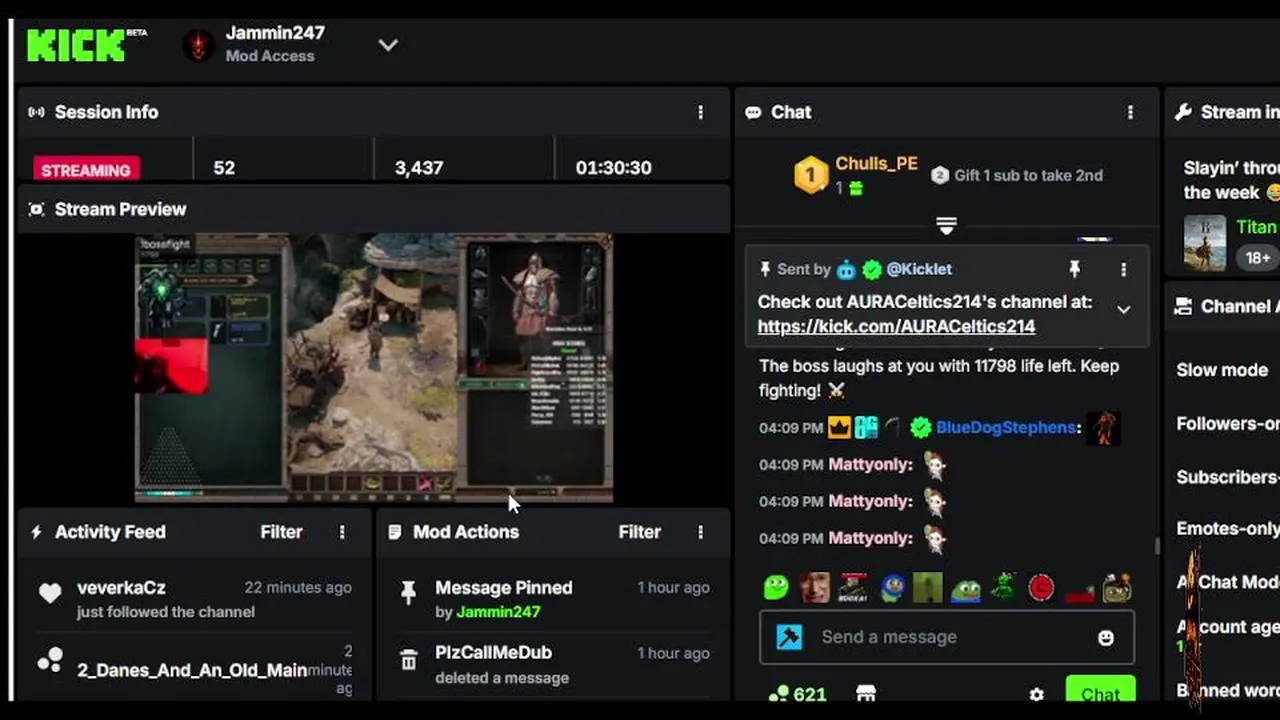Open Chat panel options menu
Screen dimensions: 1280x720
1130,112
